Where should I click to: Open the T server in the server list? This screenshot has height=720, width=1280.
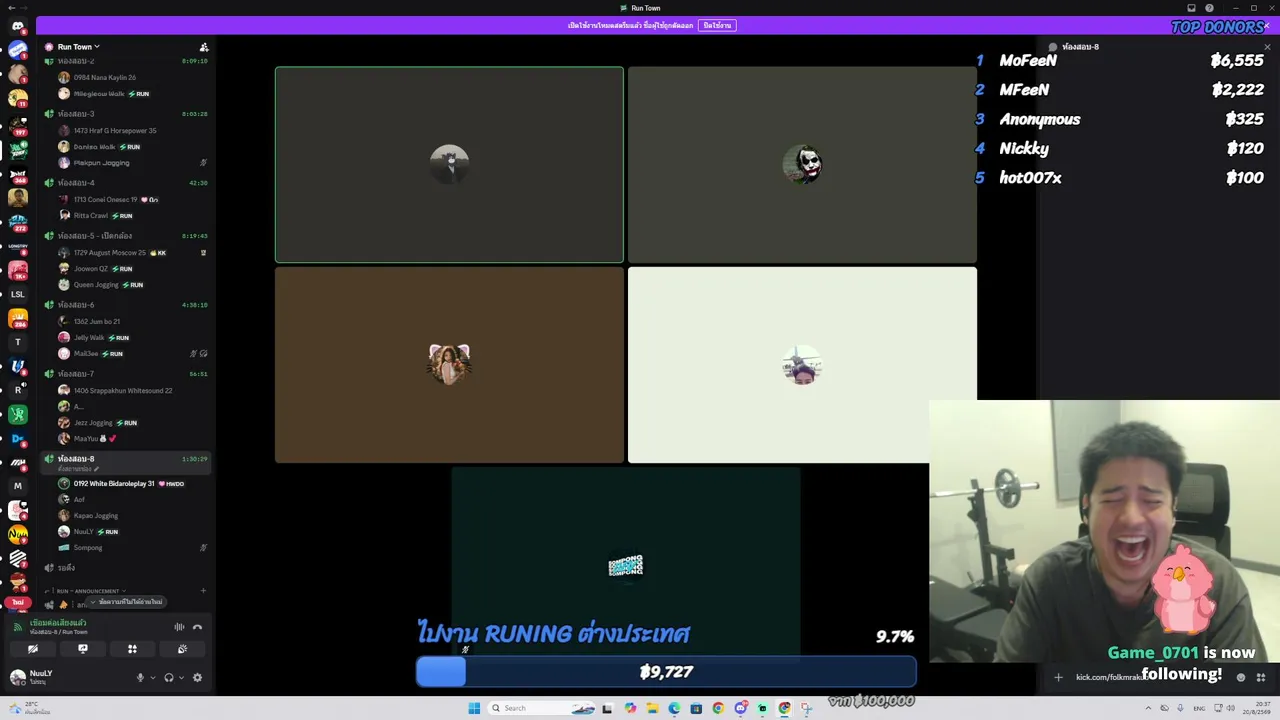click(x=17, y=342)
